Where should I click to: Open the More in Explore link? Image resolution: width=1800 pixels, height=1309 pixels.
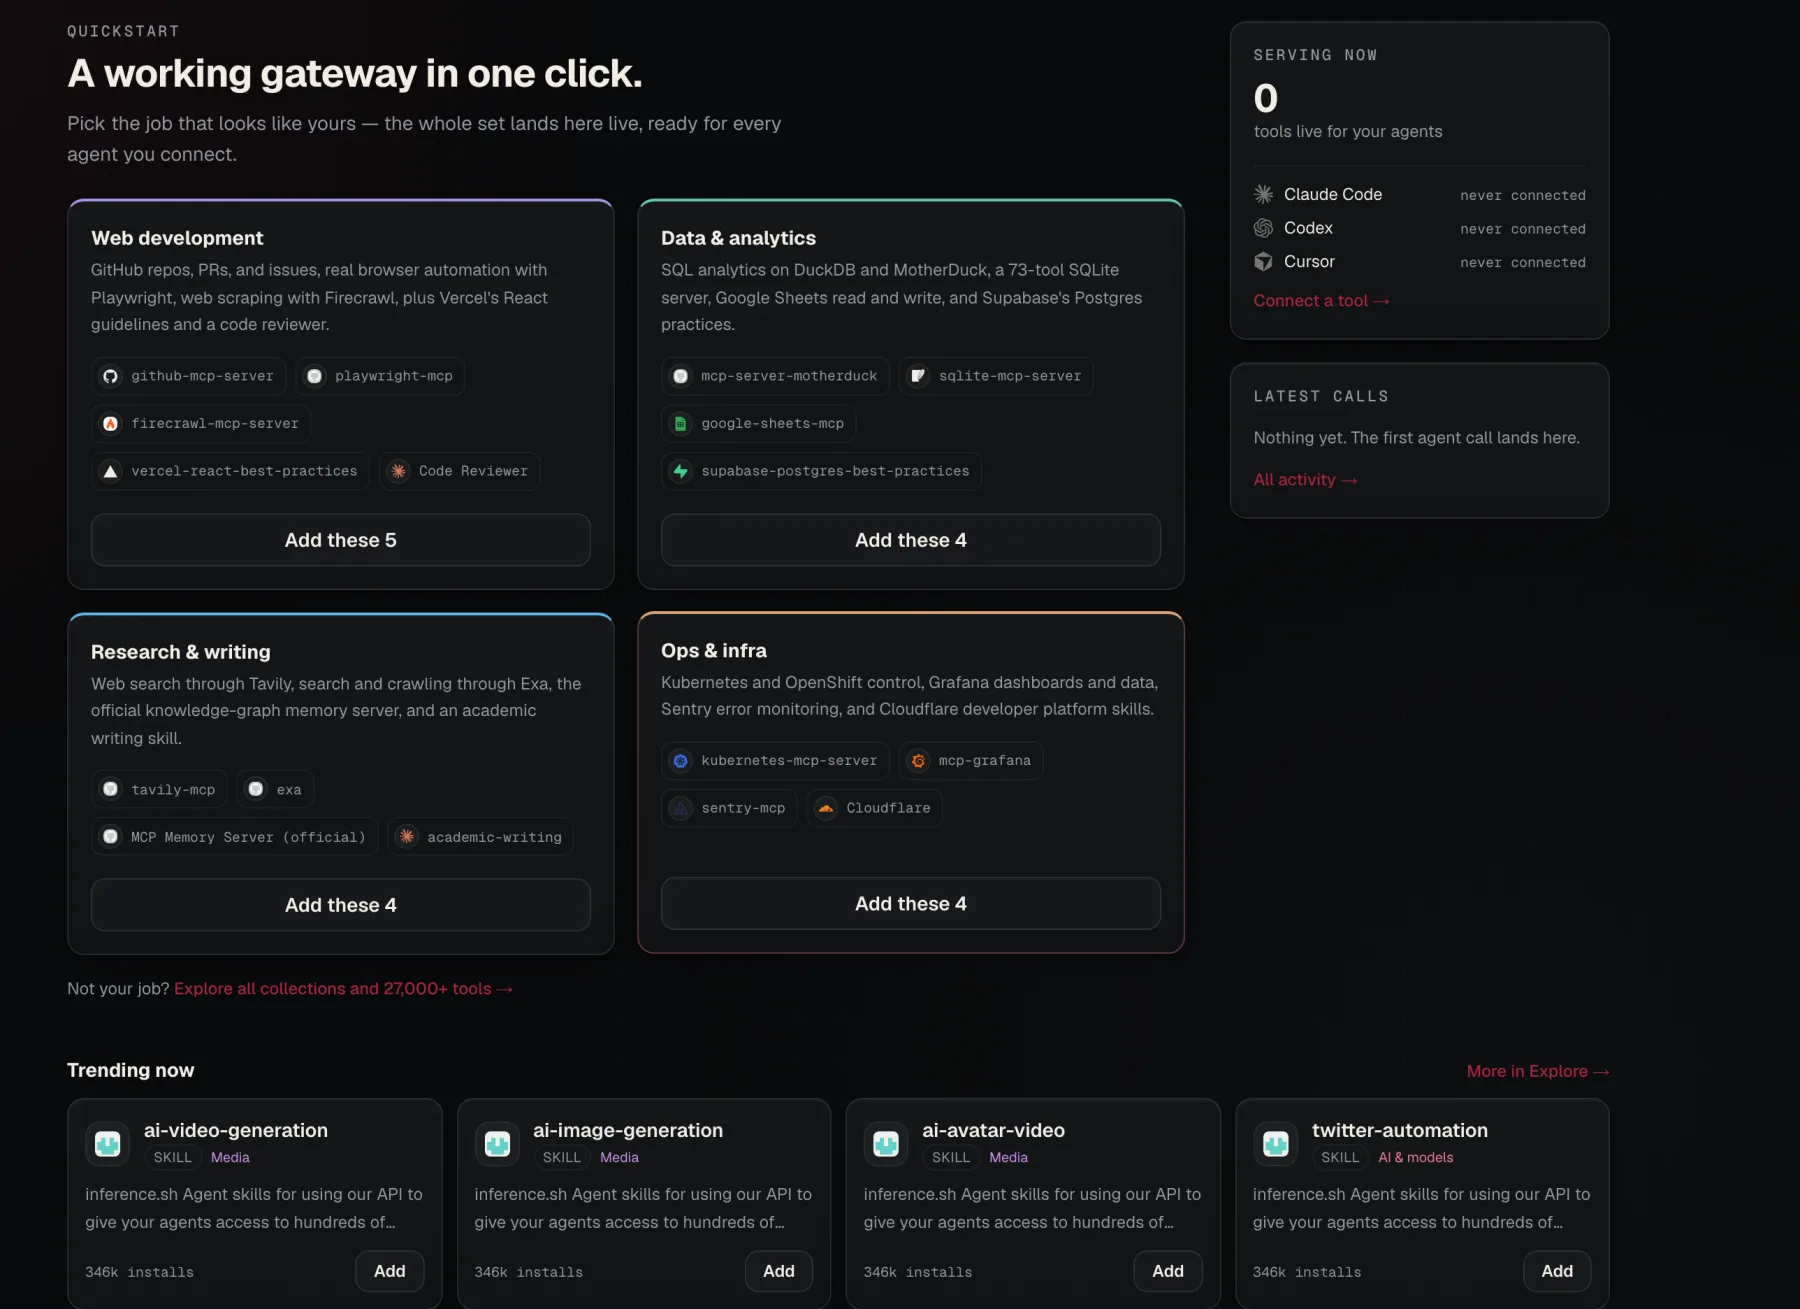point(1538,1071)
